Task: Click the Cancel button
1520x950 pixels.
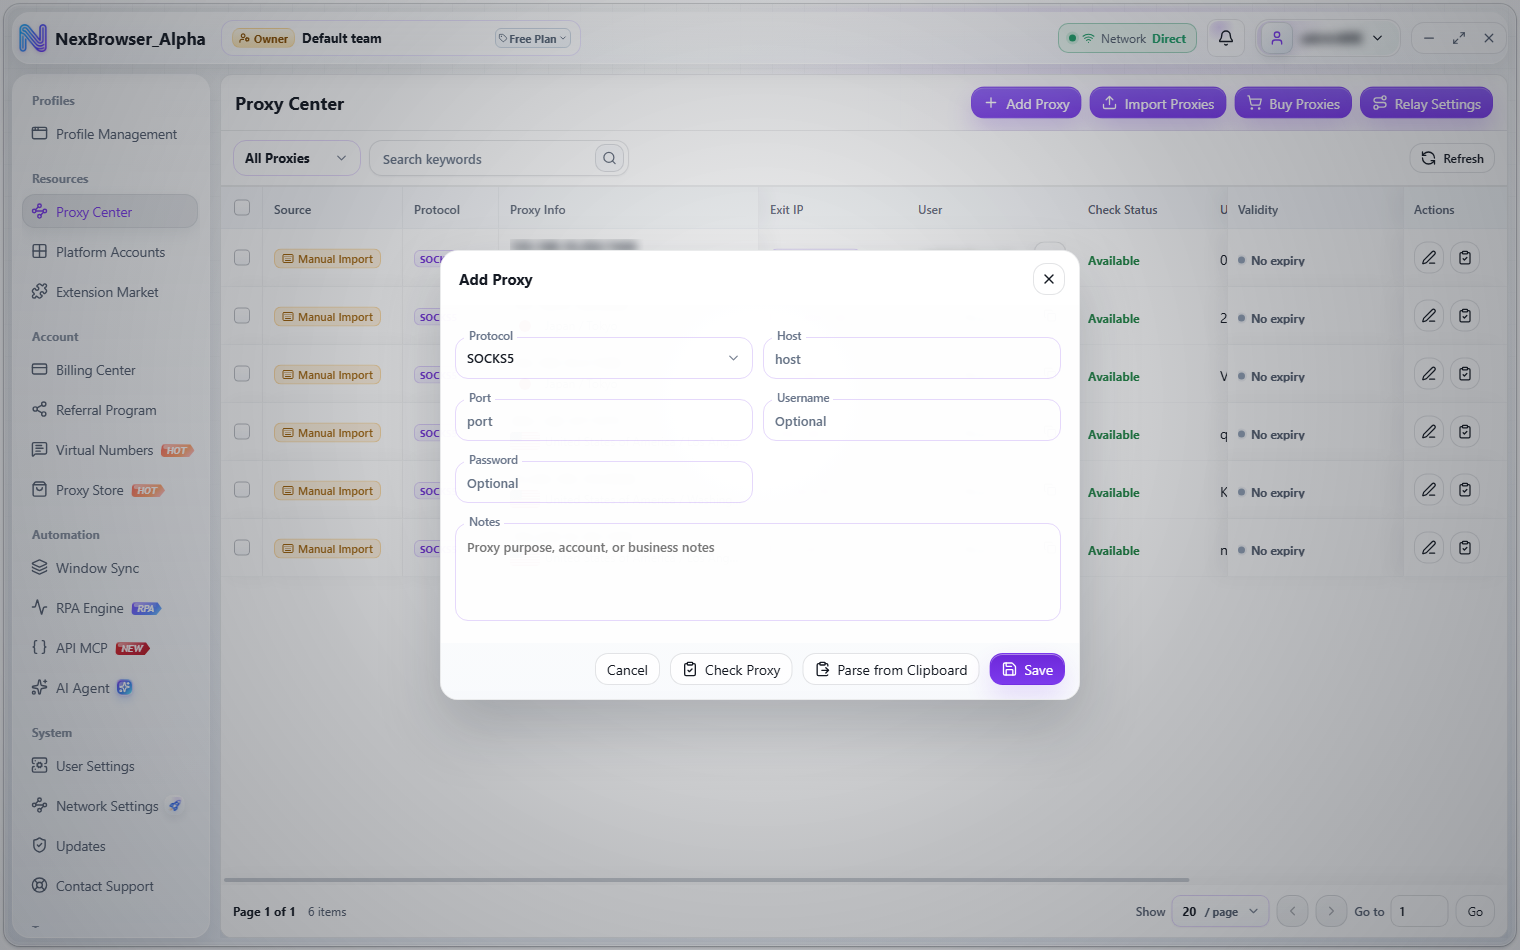Action: 627,669
